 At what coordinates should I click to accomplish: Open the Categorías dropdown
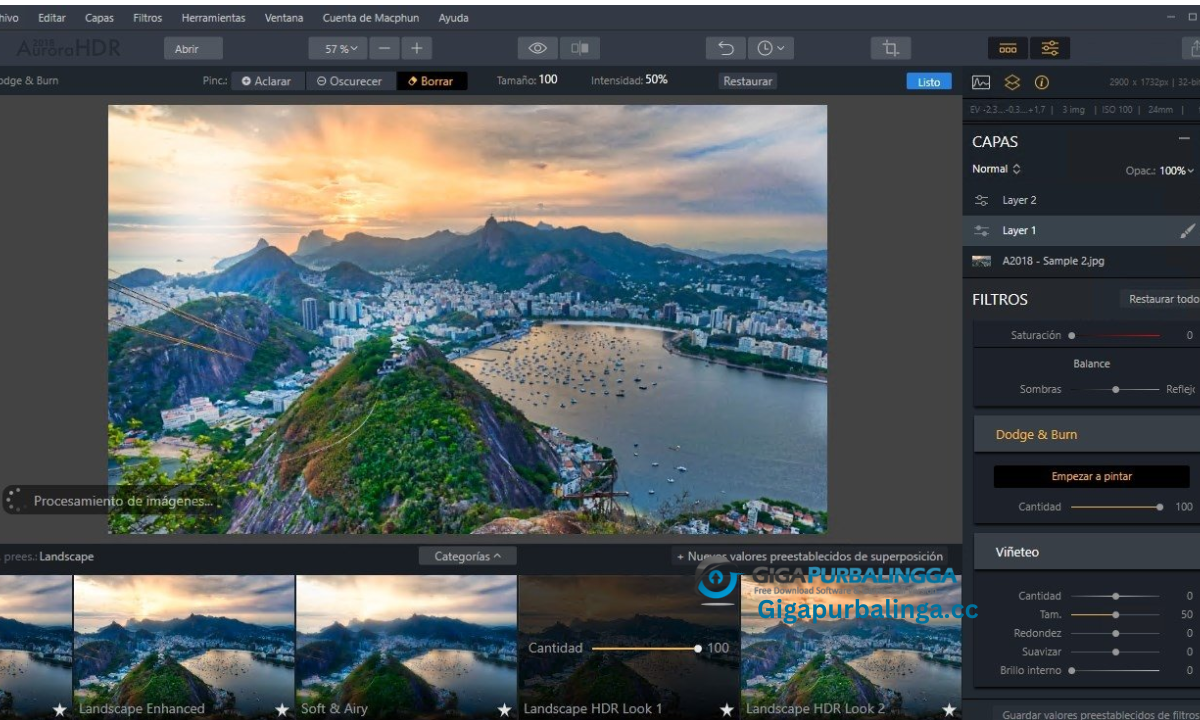pos(468,556)
